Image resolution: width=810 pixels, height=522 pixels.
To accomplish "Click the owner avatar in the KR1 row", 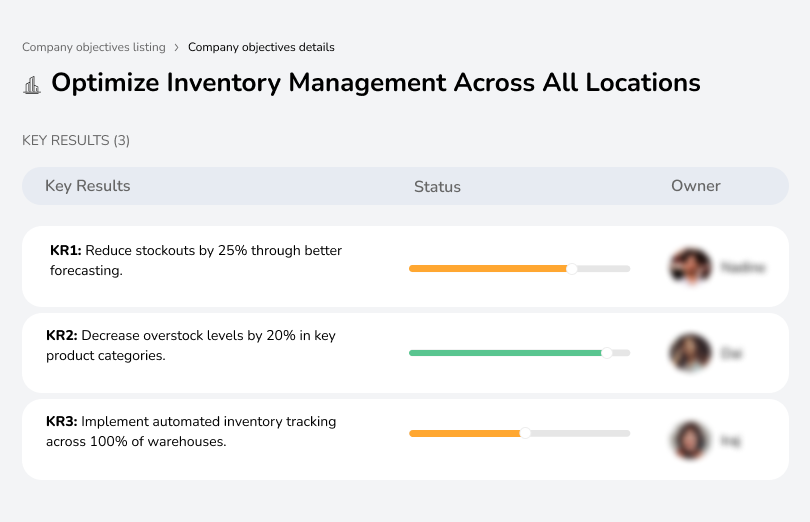I will tap(691, 267).
